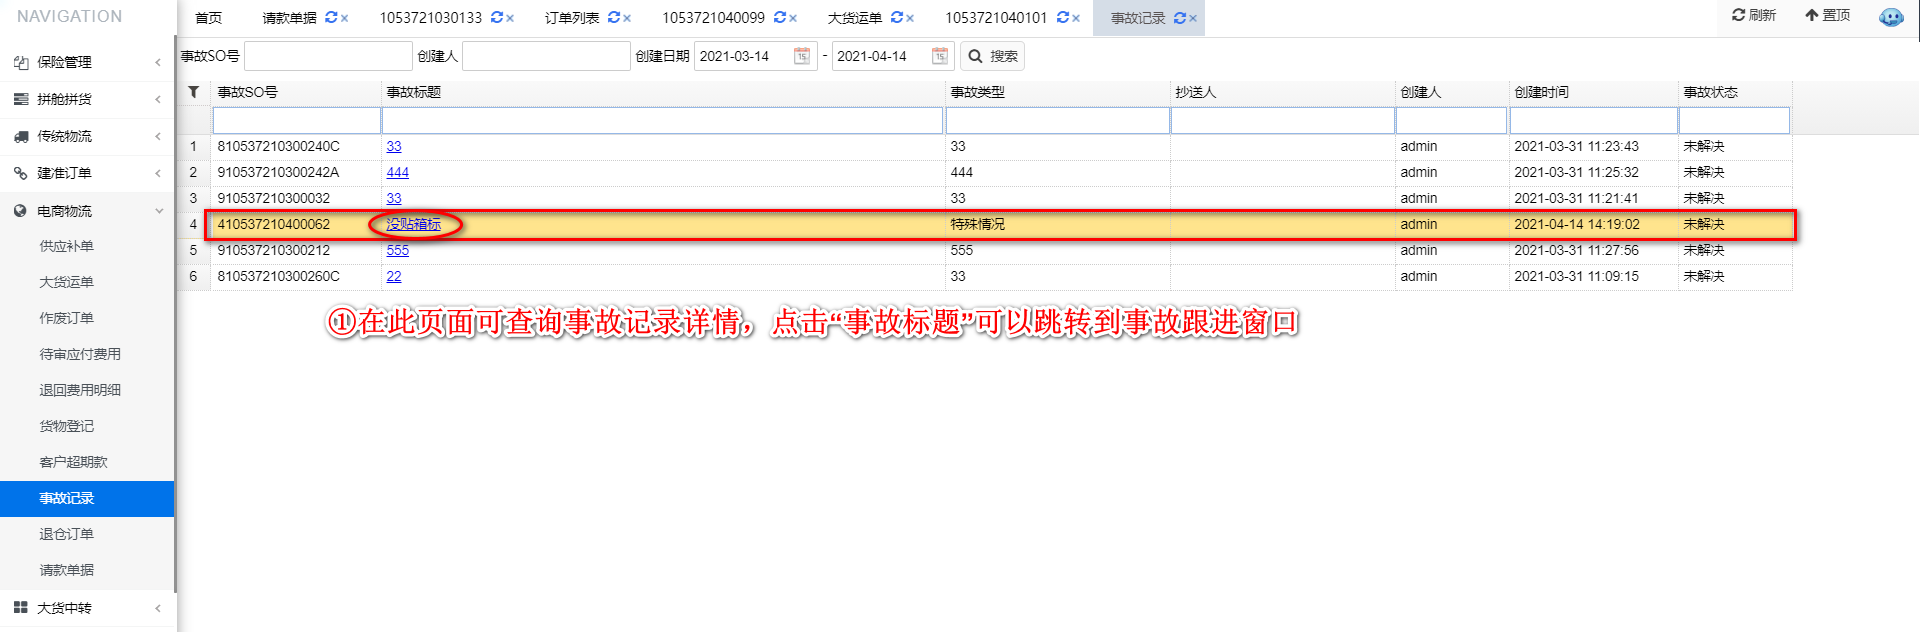Open 客户超期款 in the sidebar
Image resolution: width=1920 pixels, height=632 pixels.
point(73,462)
